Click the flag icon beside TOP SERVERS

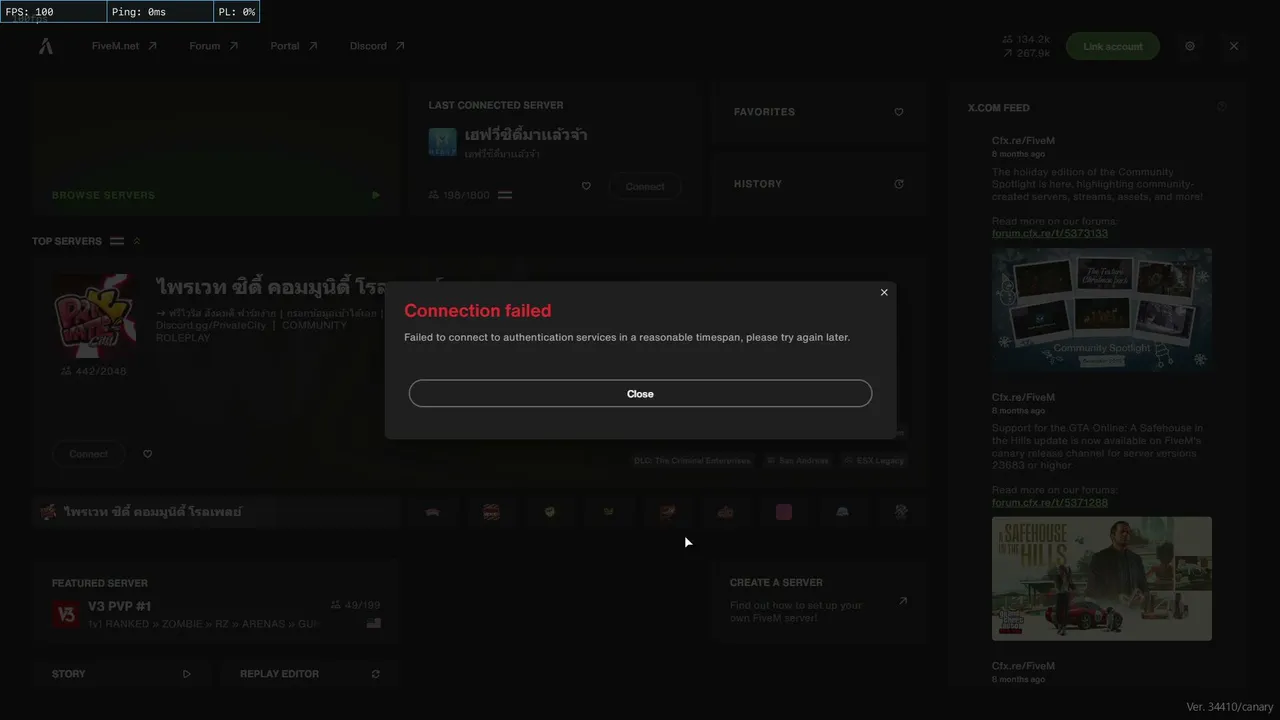pyautogui.click(x=117, y=241)
